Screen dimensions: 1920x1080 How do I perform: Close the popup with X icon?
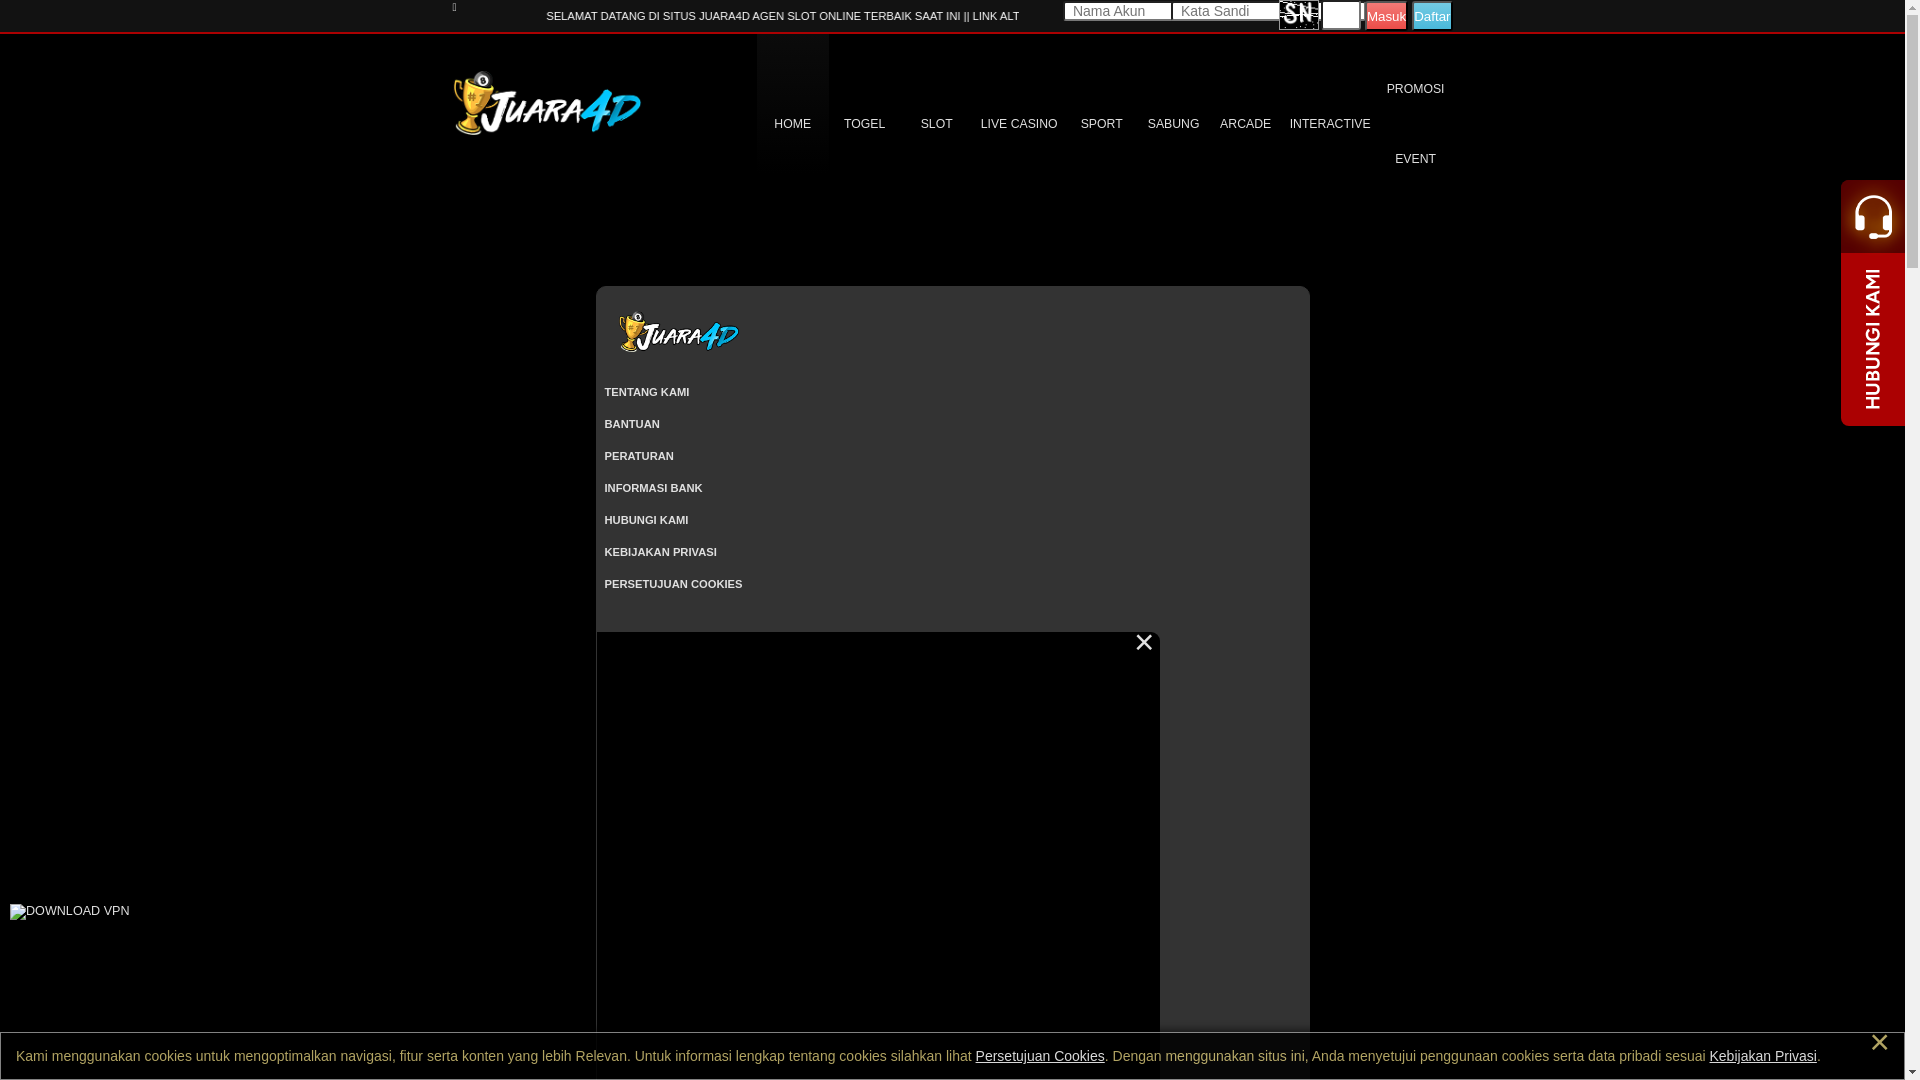pos(1144,643)
